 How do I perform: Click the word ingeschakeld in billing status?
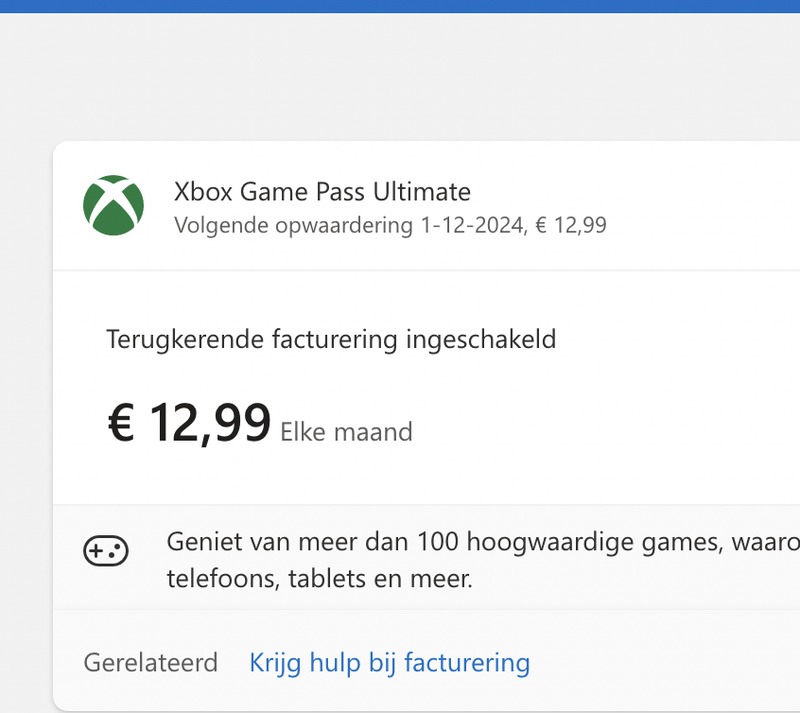(481, 339)
